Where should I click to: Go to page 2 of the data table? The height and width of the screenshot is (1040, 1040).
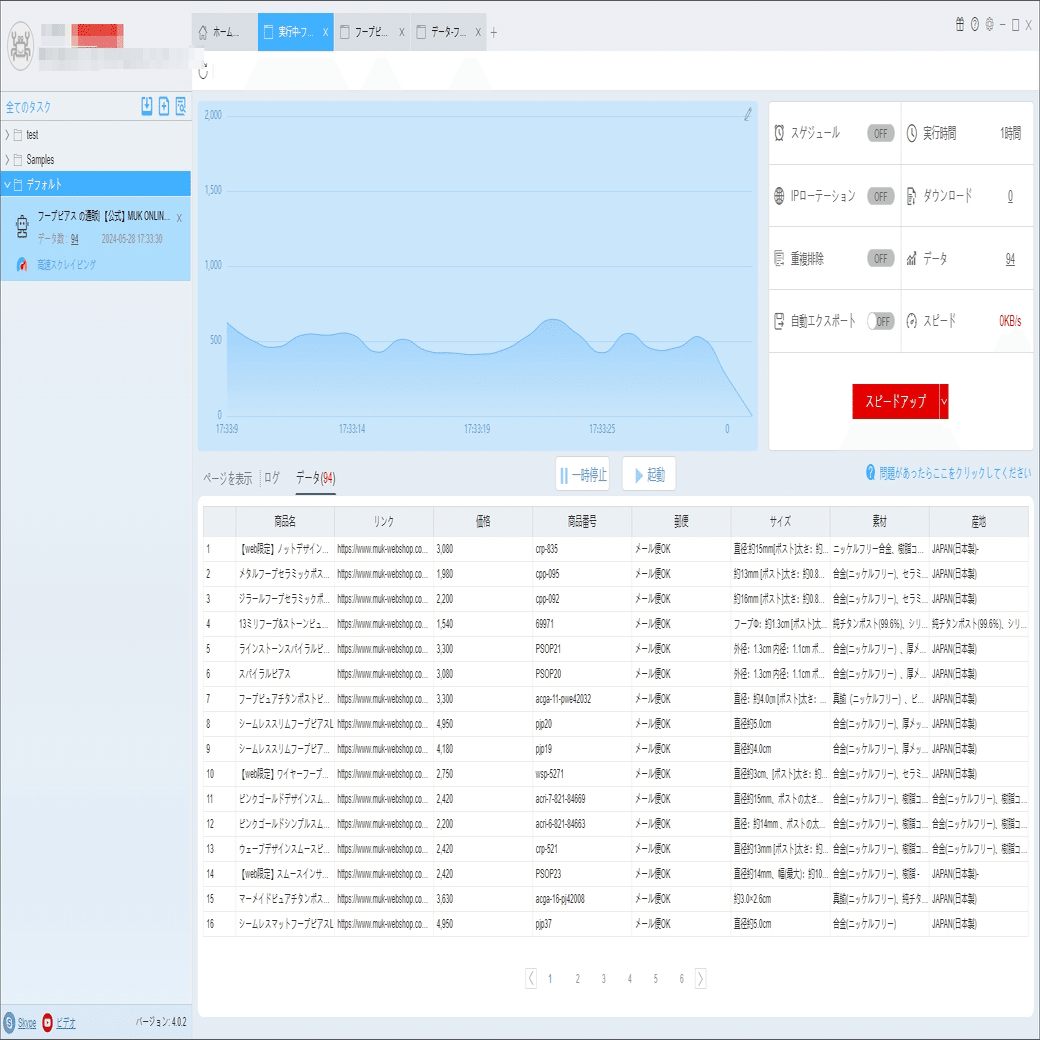[x=577, y=979]
